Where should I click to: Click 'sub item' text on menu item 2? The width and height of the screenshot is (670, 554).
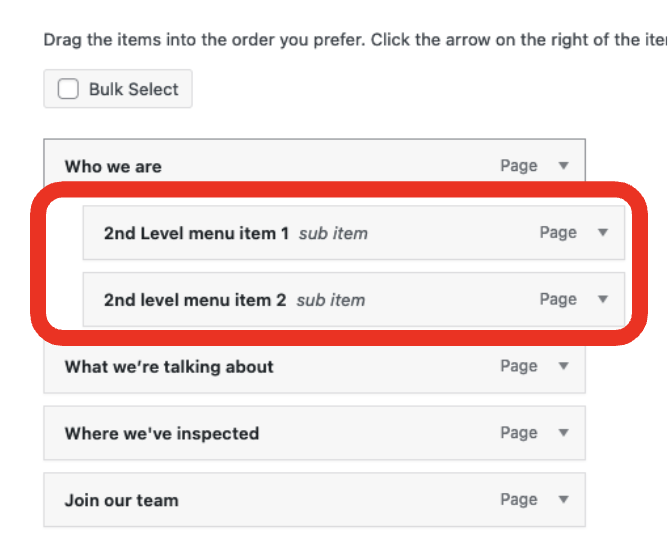tap(331, 300)
